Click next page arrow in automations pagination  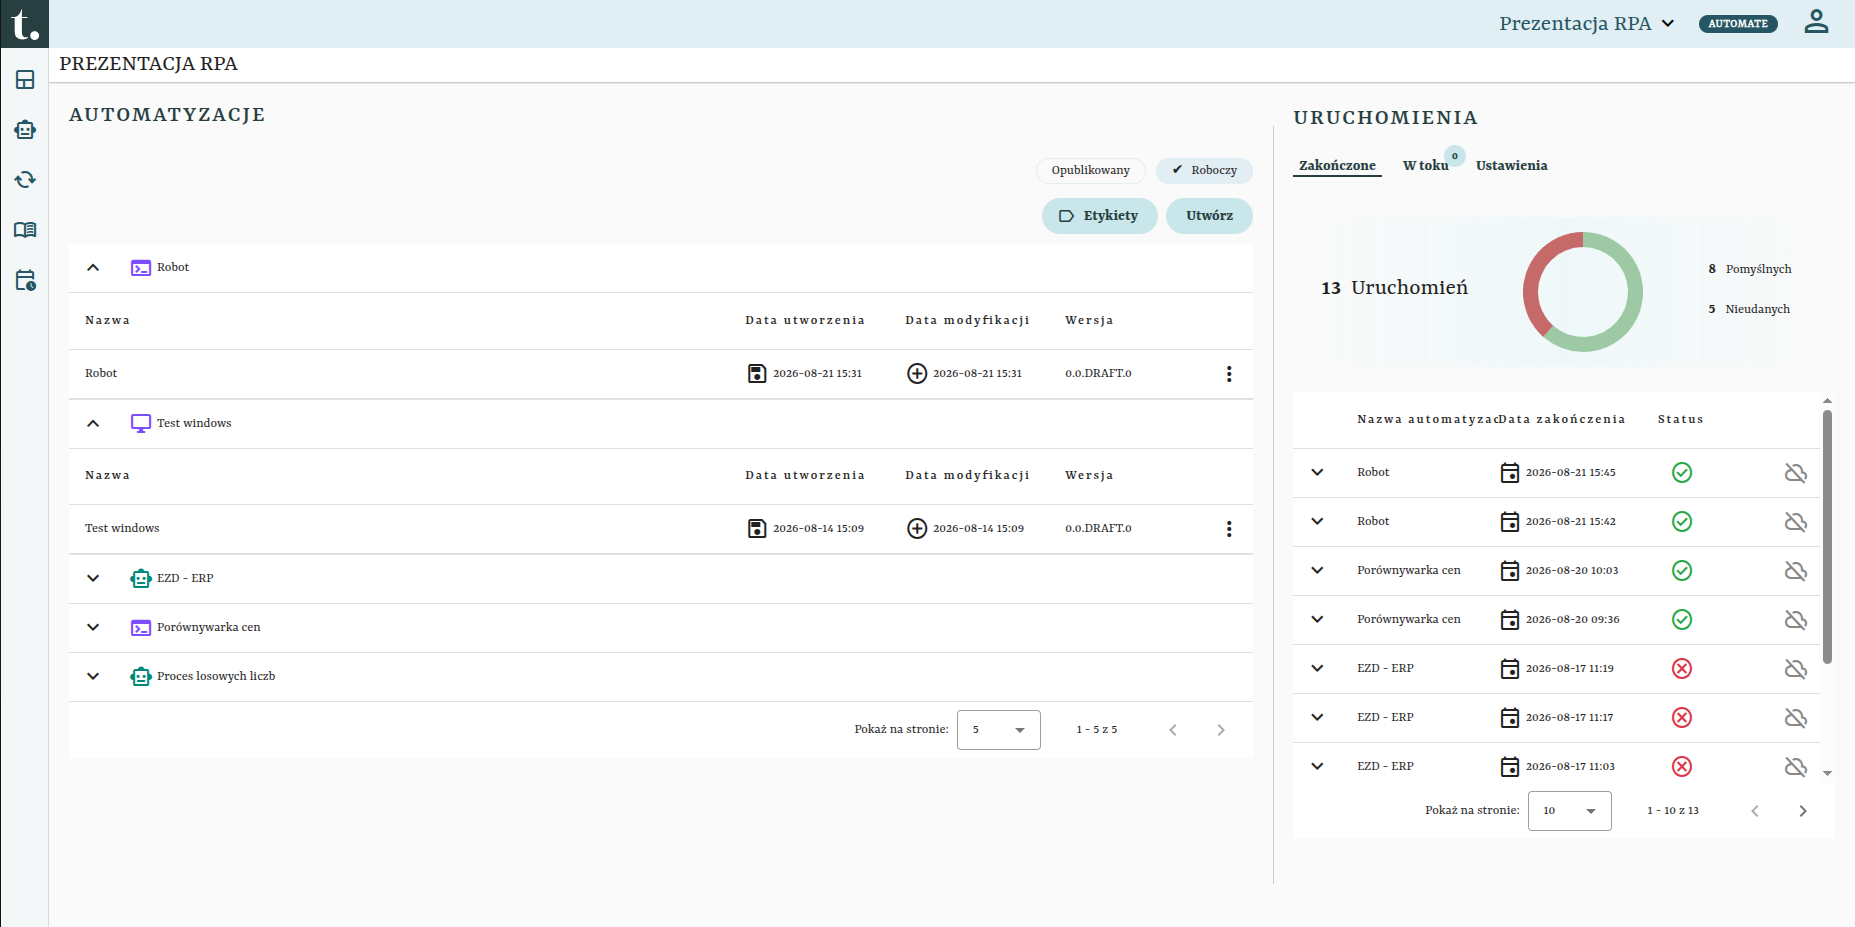(1221, 730)
